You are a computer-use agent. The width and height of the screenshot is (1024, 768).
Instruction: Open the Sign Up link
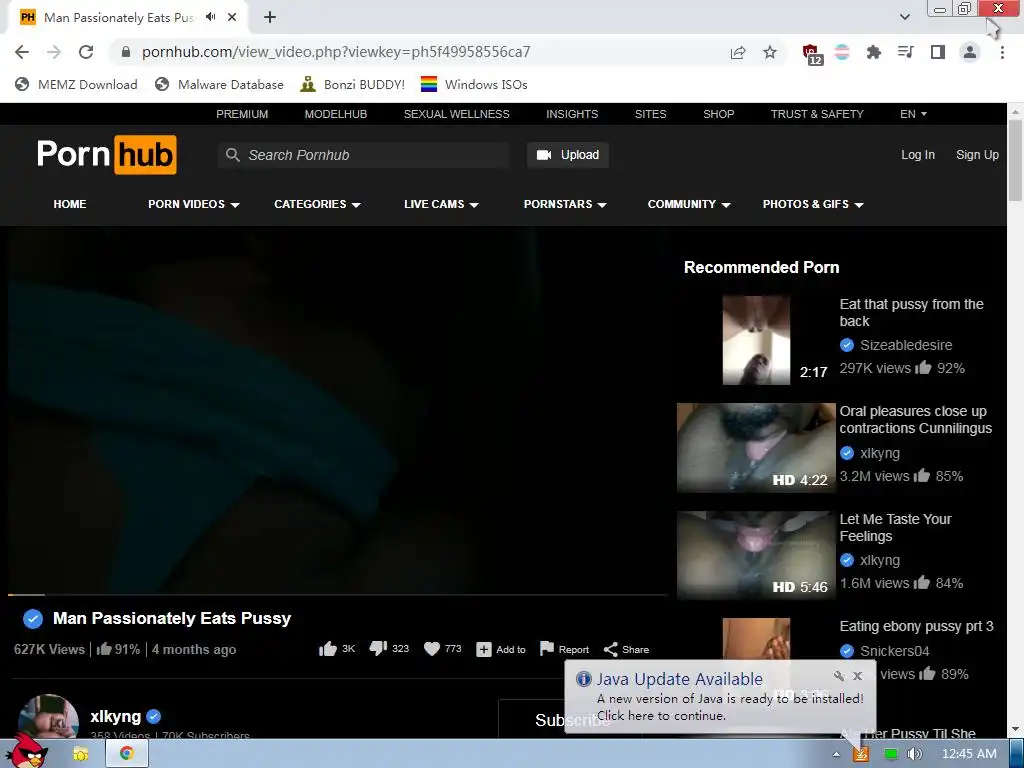pyautogui.click(x=977, y=155)
